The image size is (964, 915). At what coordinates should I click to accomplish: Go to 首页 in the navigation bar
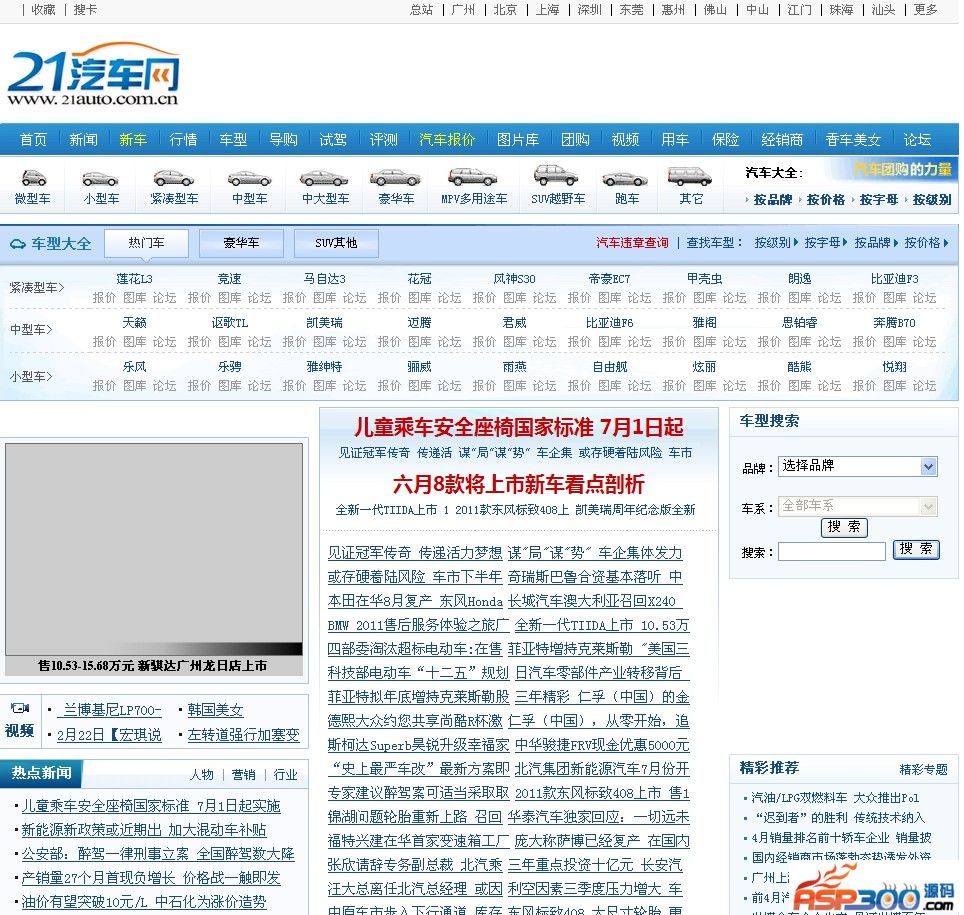tap(33, 140)
